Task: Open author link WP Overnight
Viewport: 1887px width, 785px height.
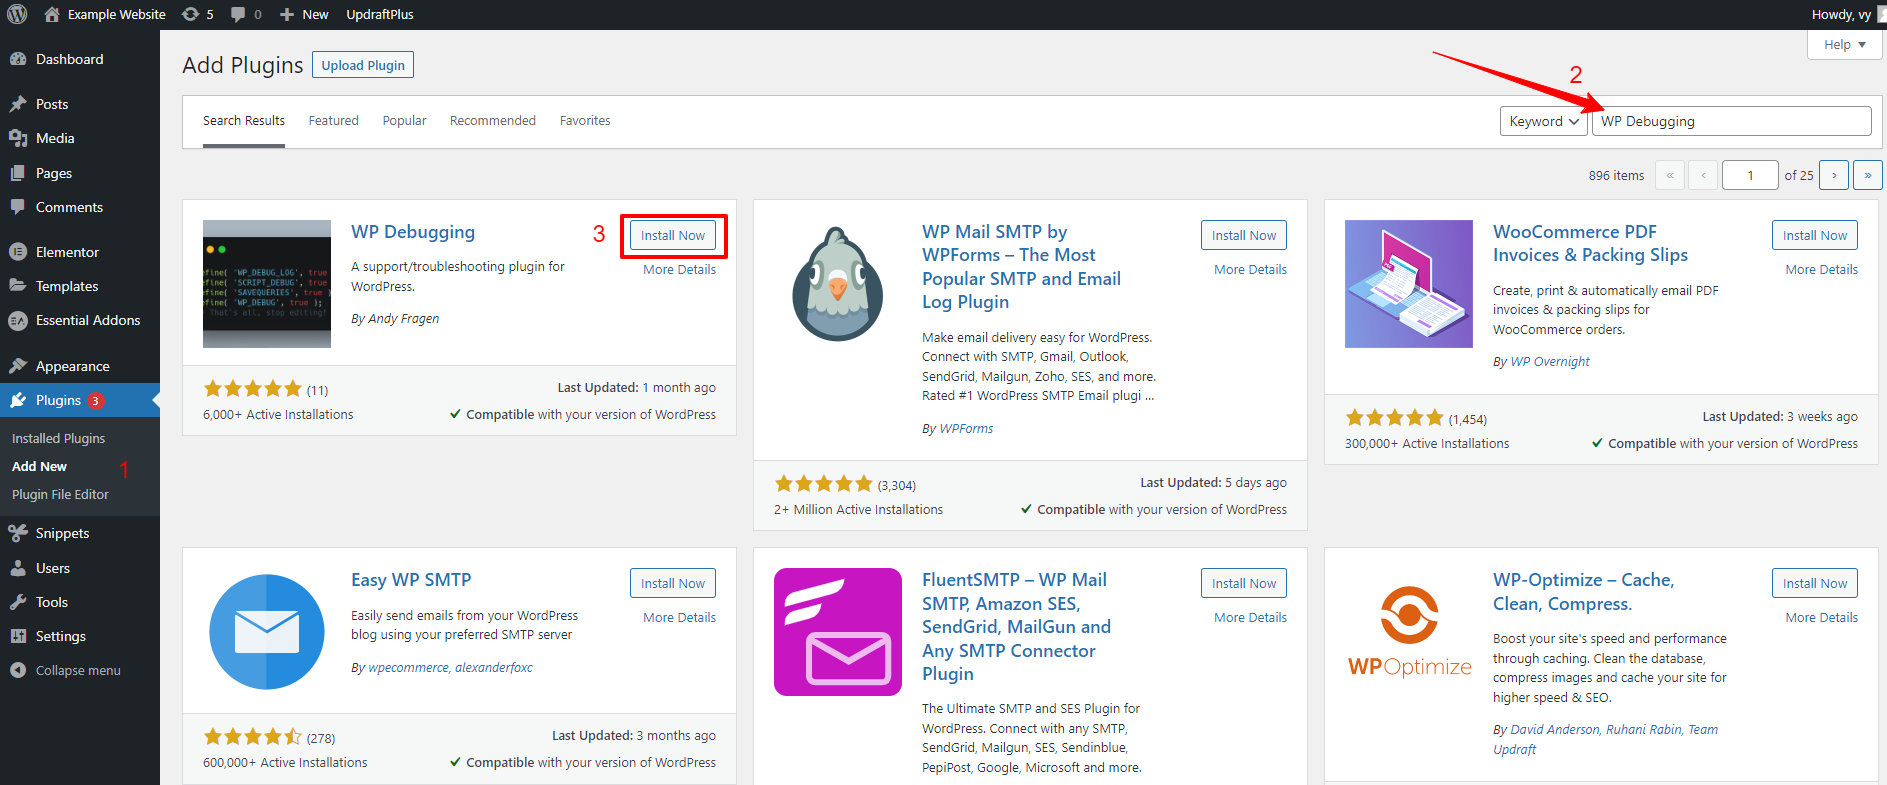Action: (1550, 361)
